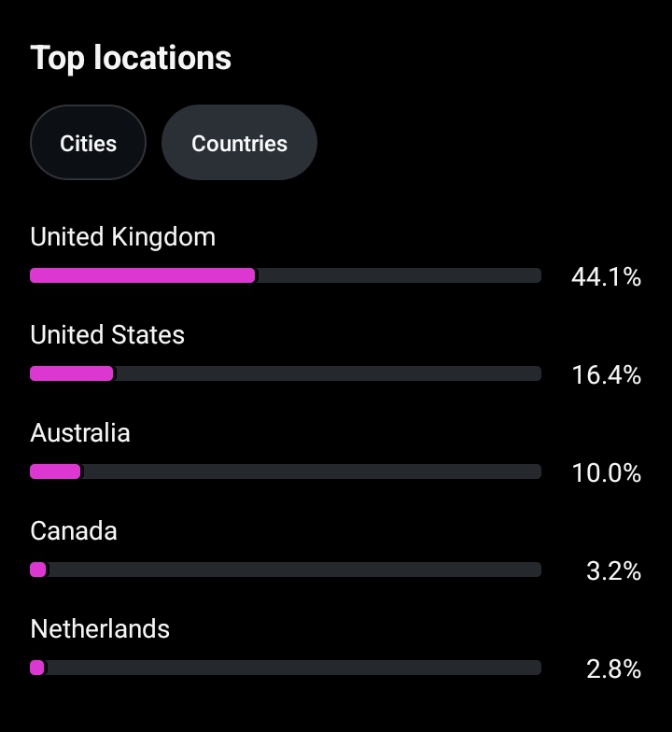The image size is (672, 732).
Task: Click the gray unfilled part of United Kingdom bar
Action: 398,276
